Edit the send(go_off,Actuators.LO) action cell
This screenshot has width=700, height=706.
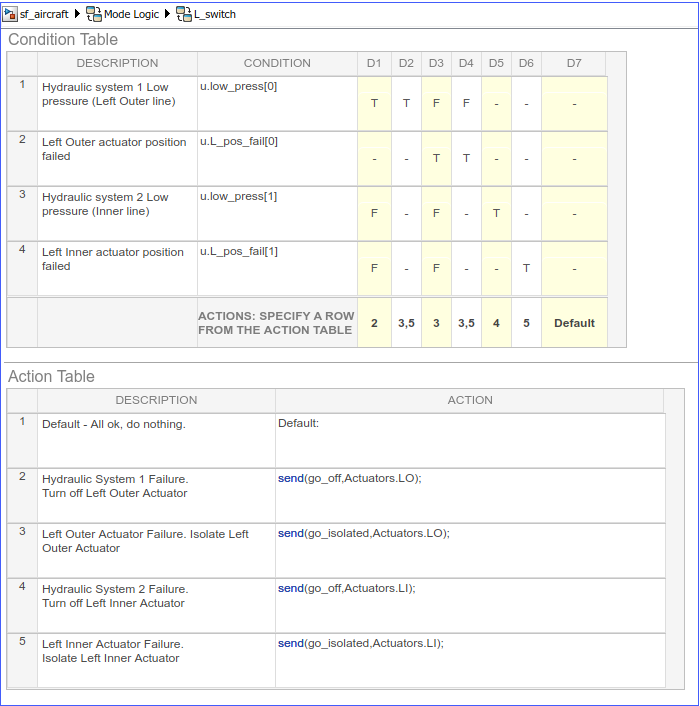470,496
